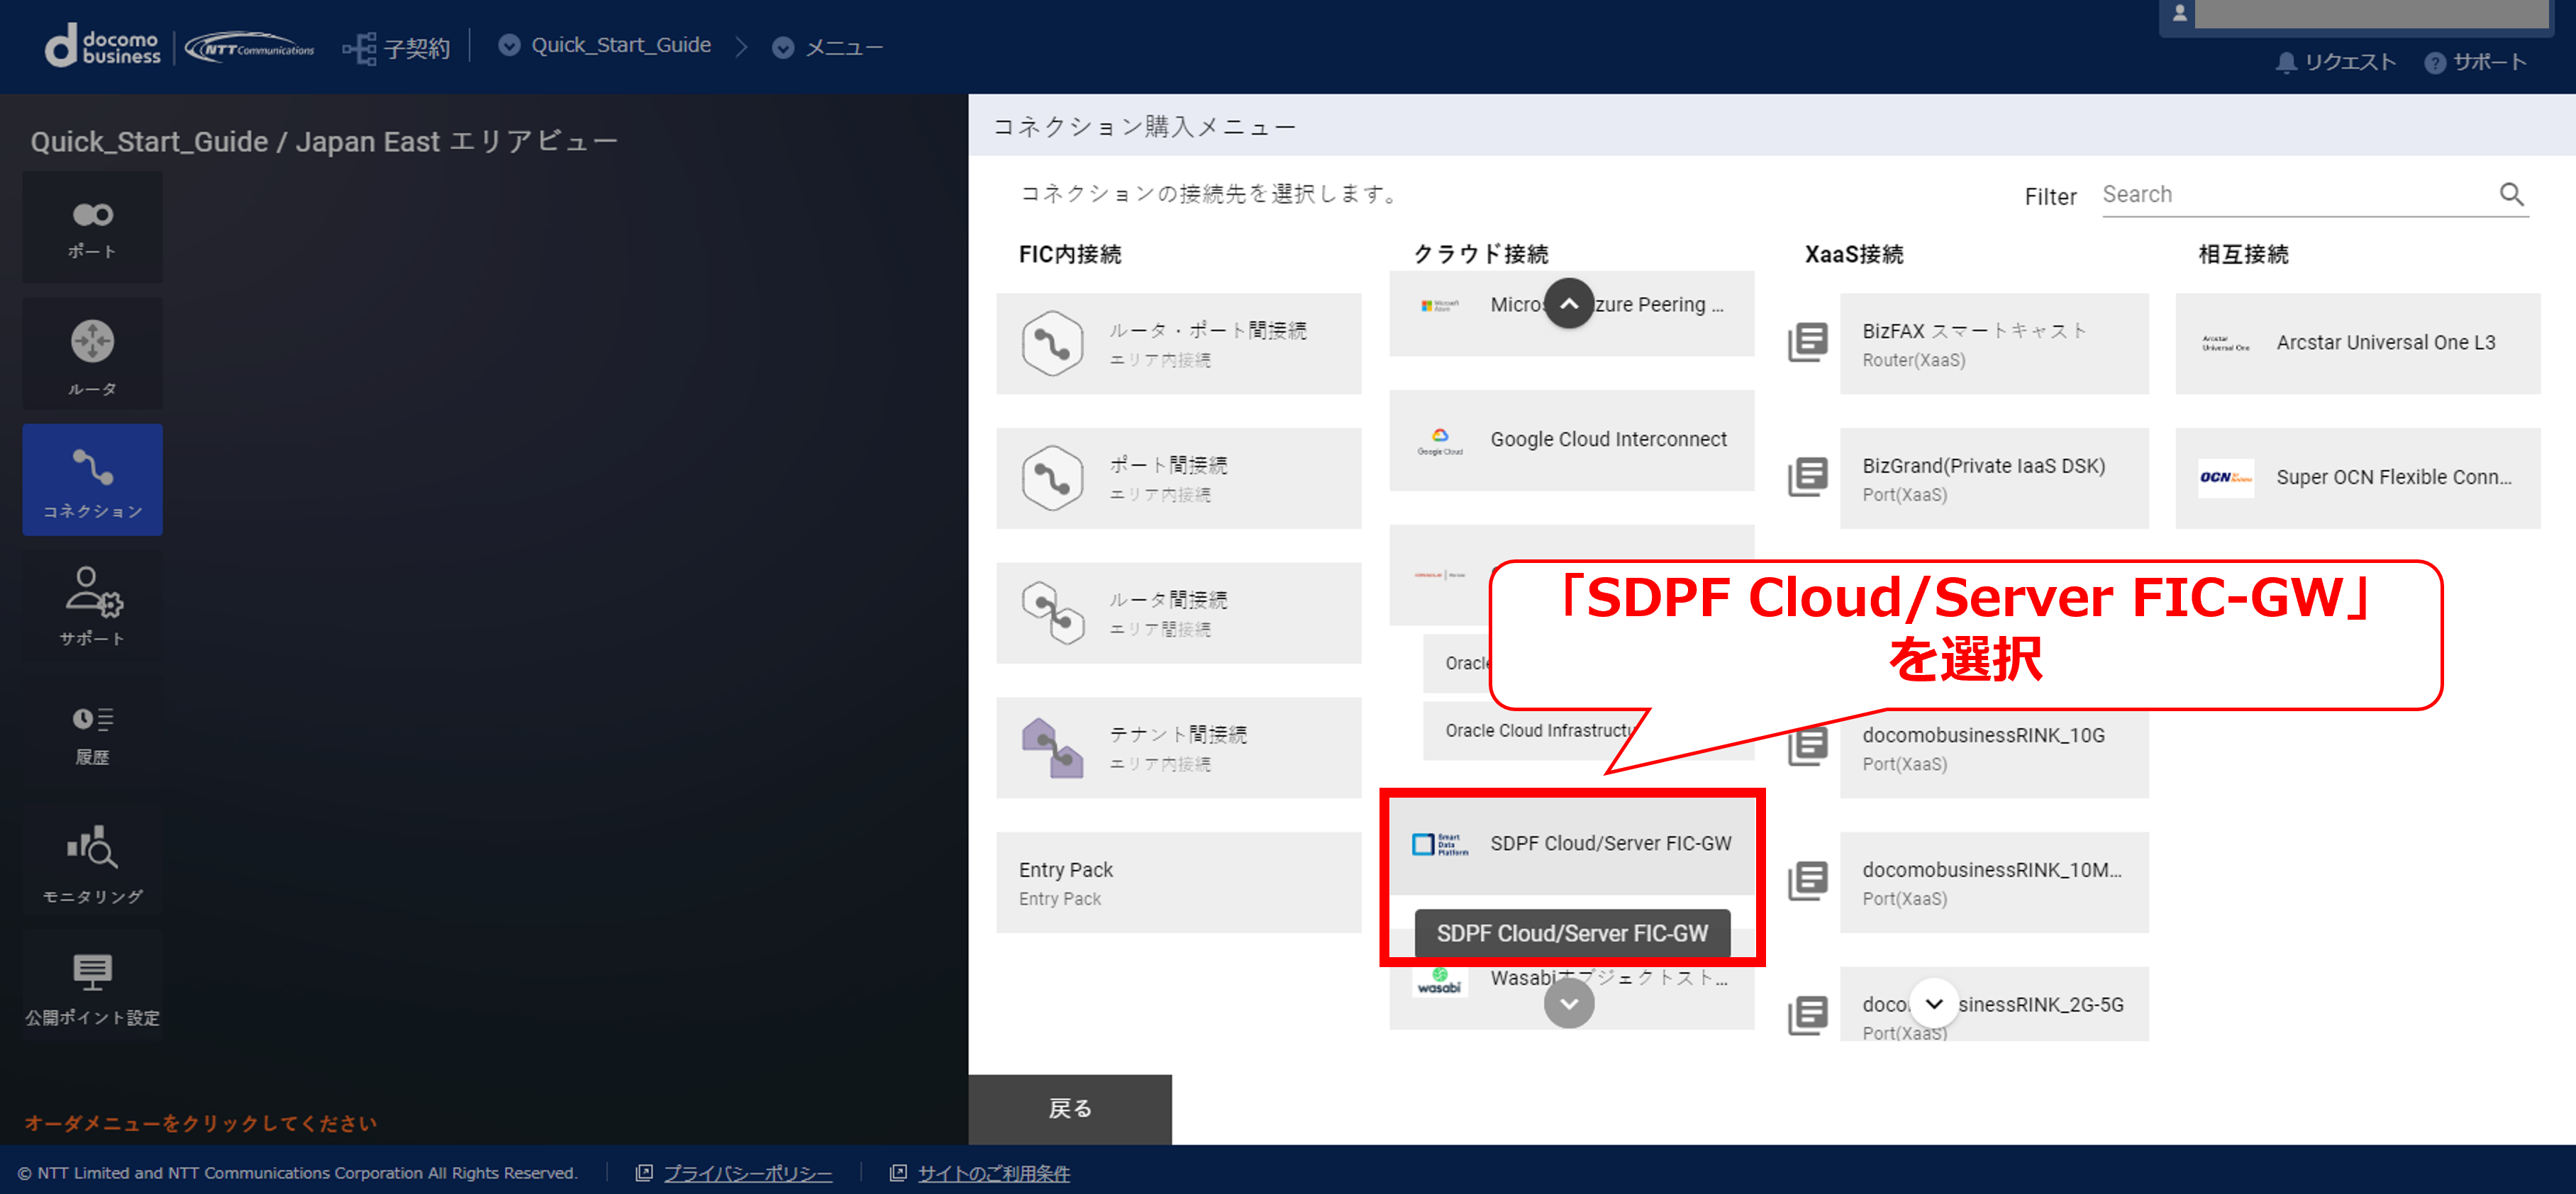
Task: Open the 公開ポイント設定 sidebar icon
Action: pyautogui.click(x=92, y=987)
